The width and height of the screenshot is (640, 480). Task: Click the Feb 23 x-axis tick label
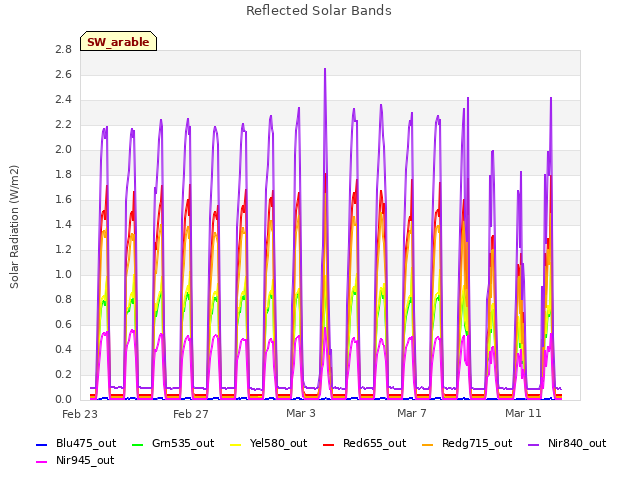click(x=80, y=414)
